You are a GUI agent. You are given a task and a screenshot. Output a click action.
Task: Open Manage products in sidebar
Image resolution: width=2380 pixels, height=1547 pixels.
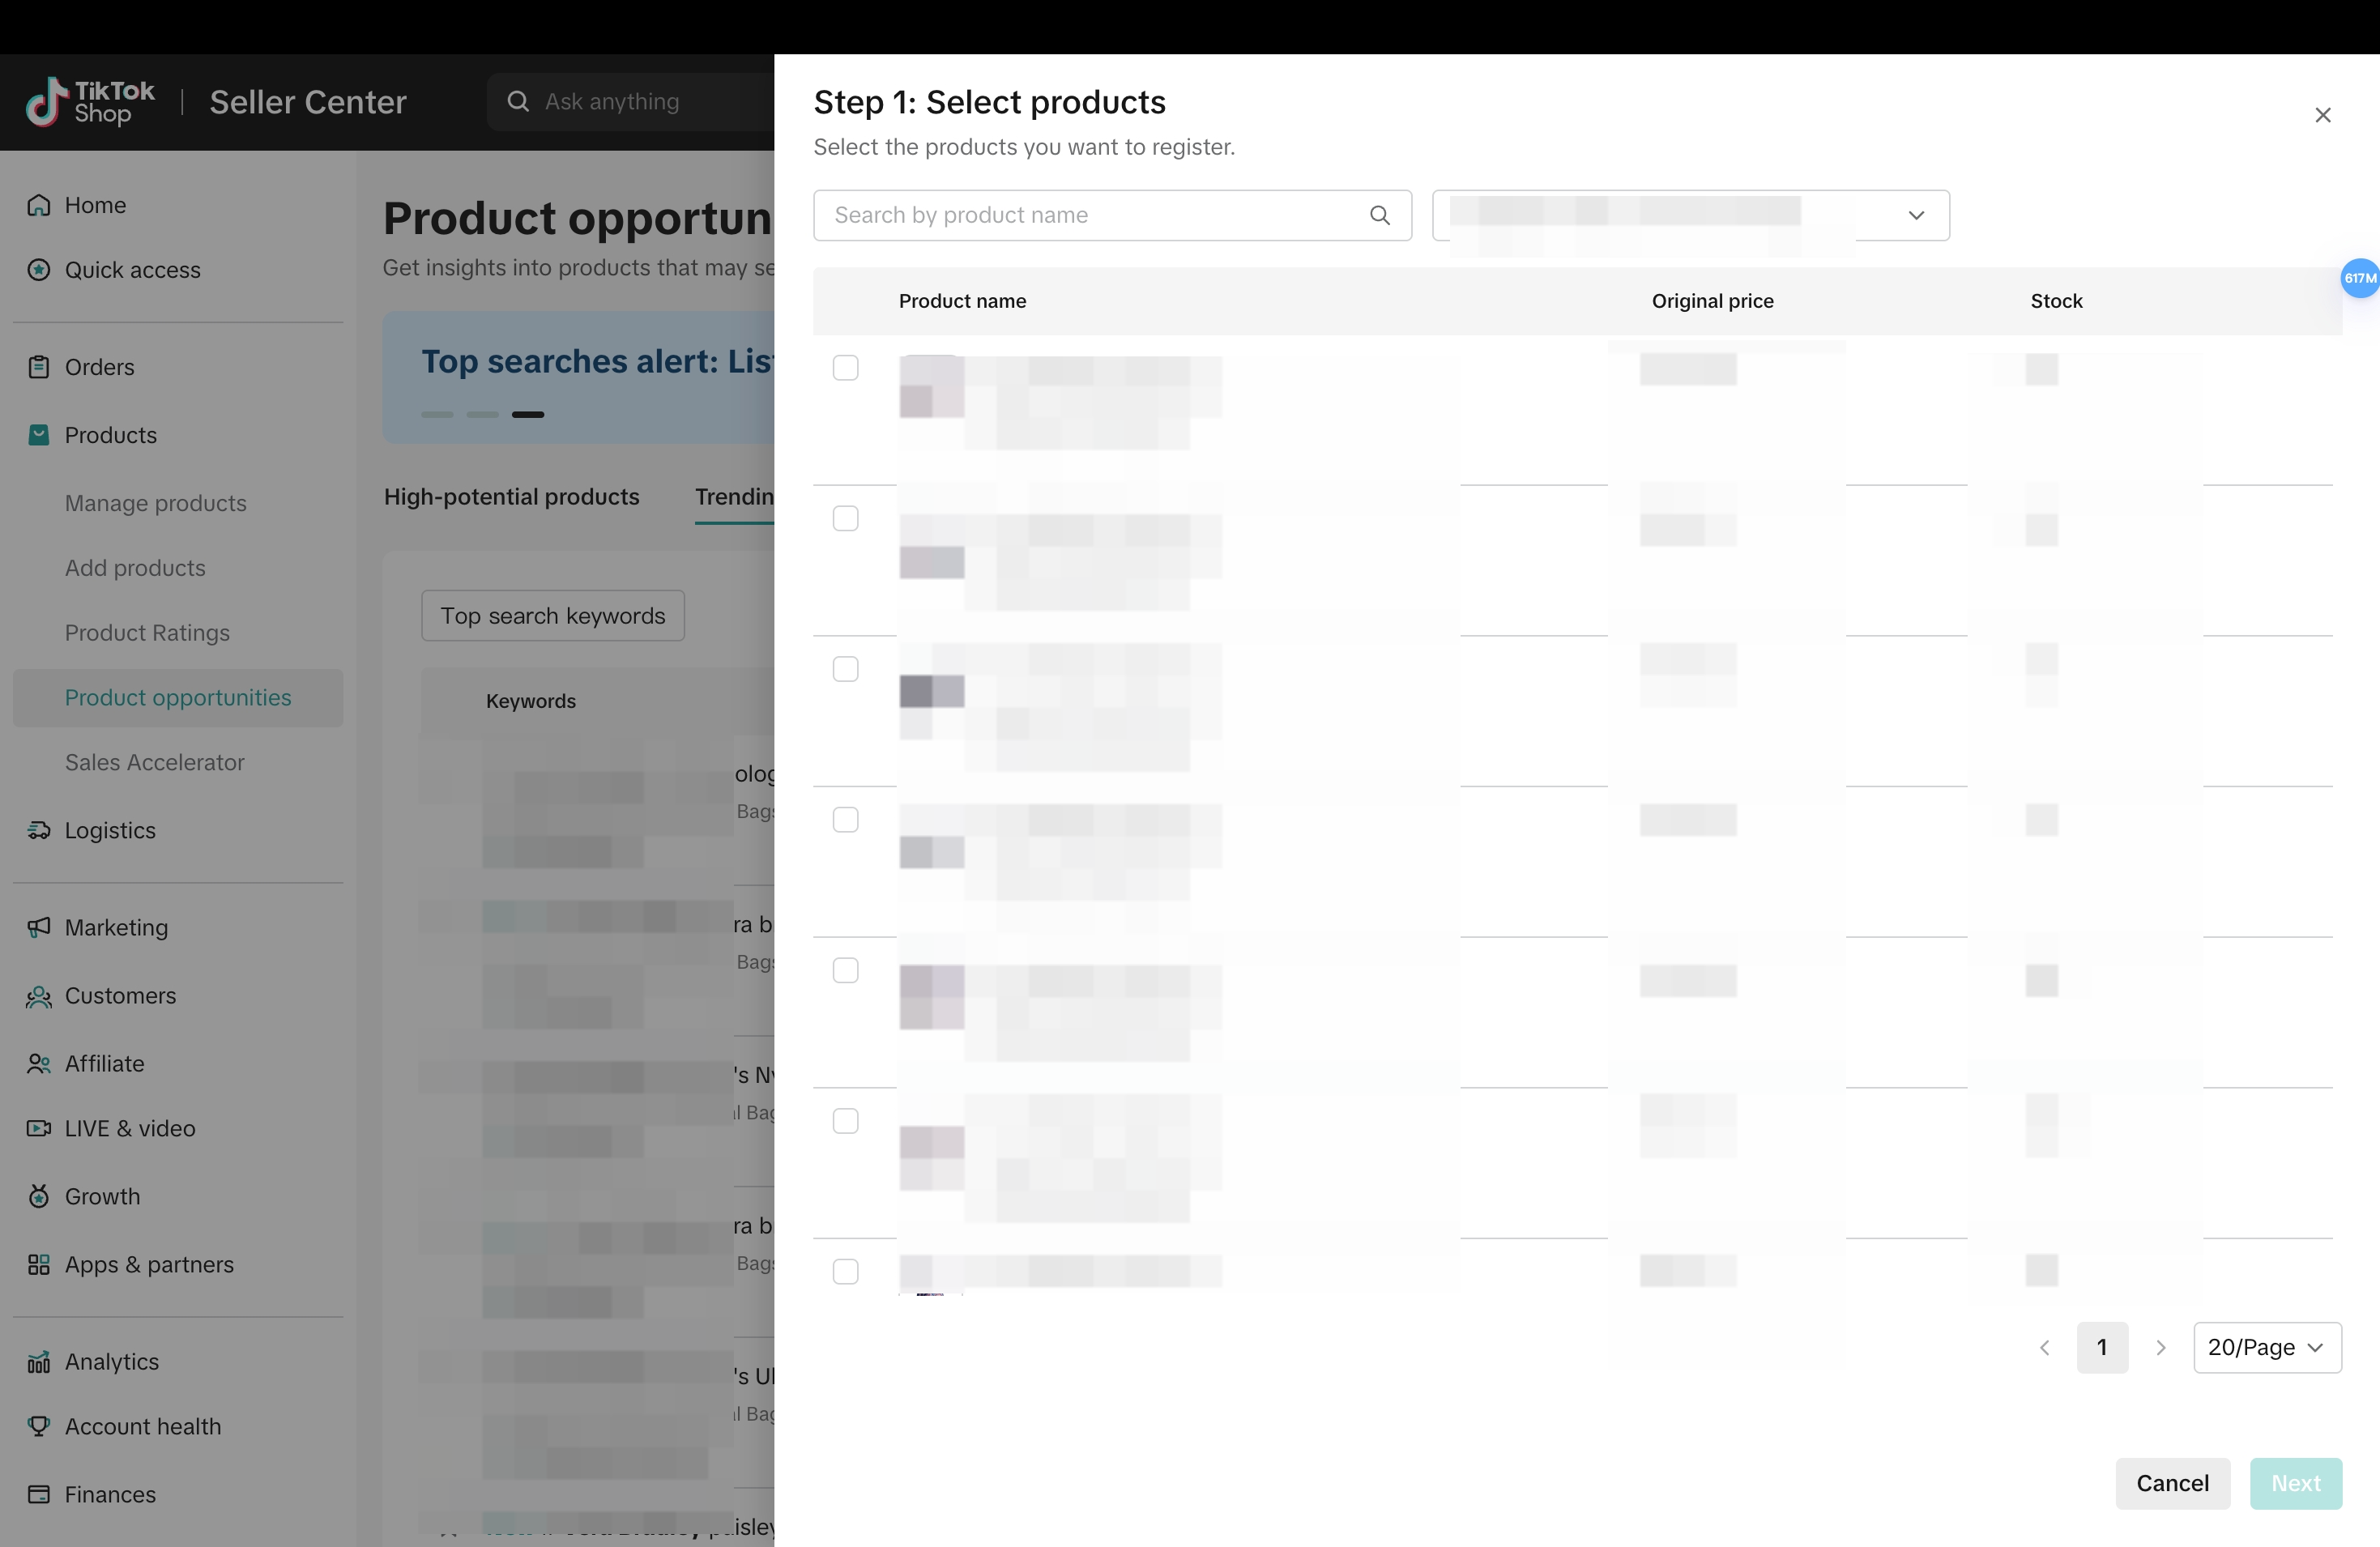tap(155, 503)
